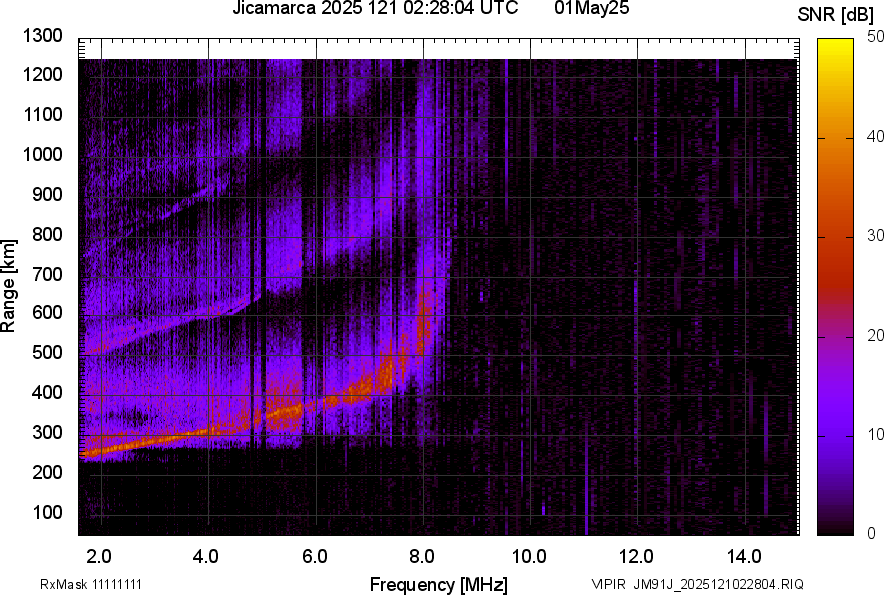Click the range axis label '1100'
The width and height of the screenshot is (884, 595).
(43, 114)
